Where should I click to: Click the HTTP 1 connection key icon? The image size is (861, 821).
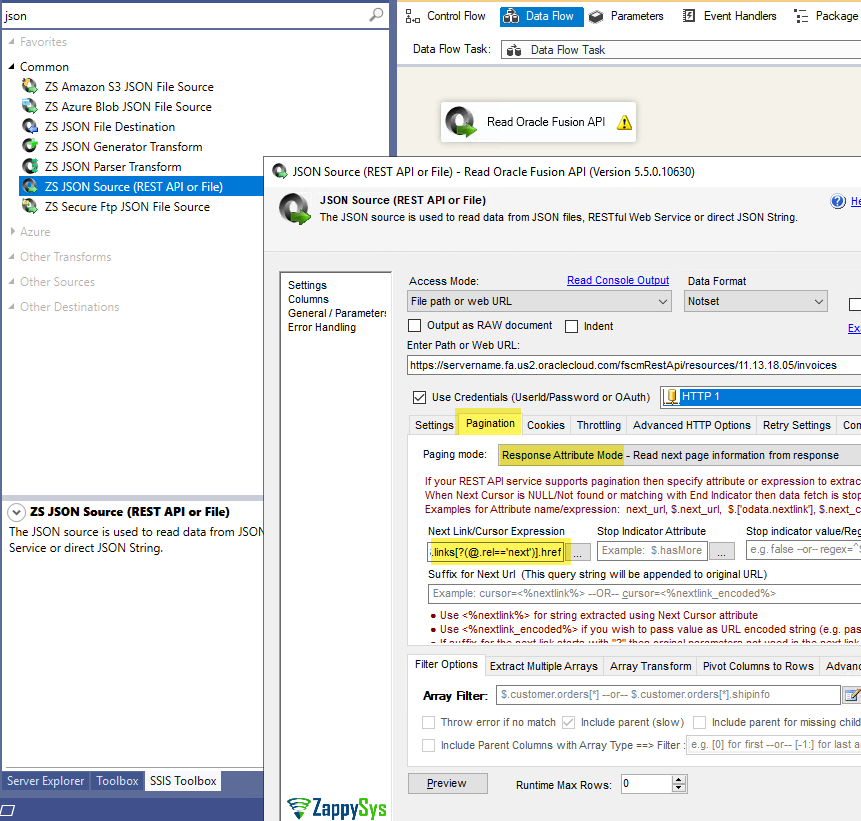point(672,396)
